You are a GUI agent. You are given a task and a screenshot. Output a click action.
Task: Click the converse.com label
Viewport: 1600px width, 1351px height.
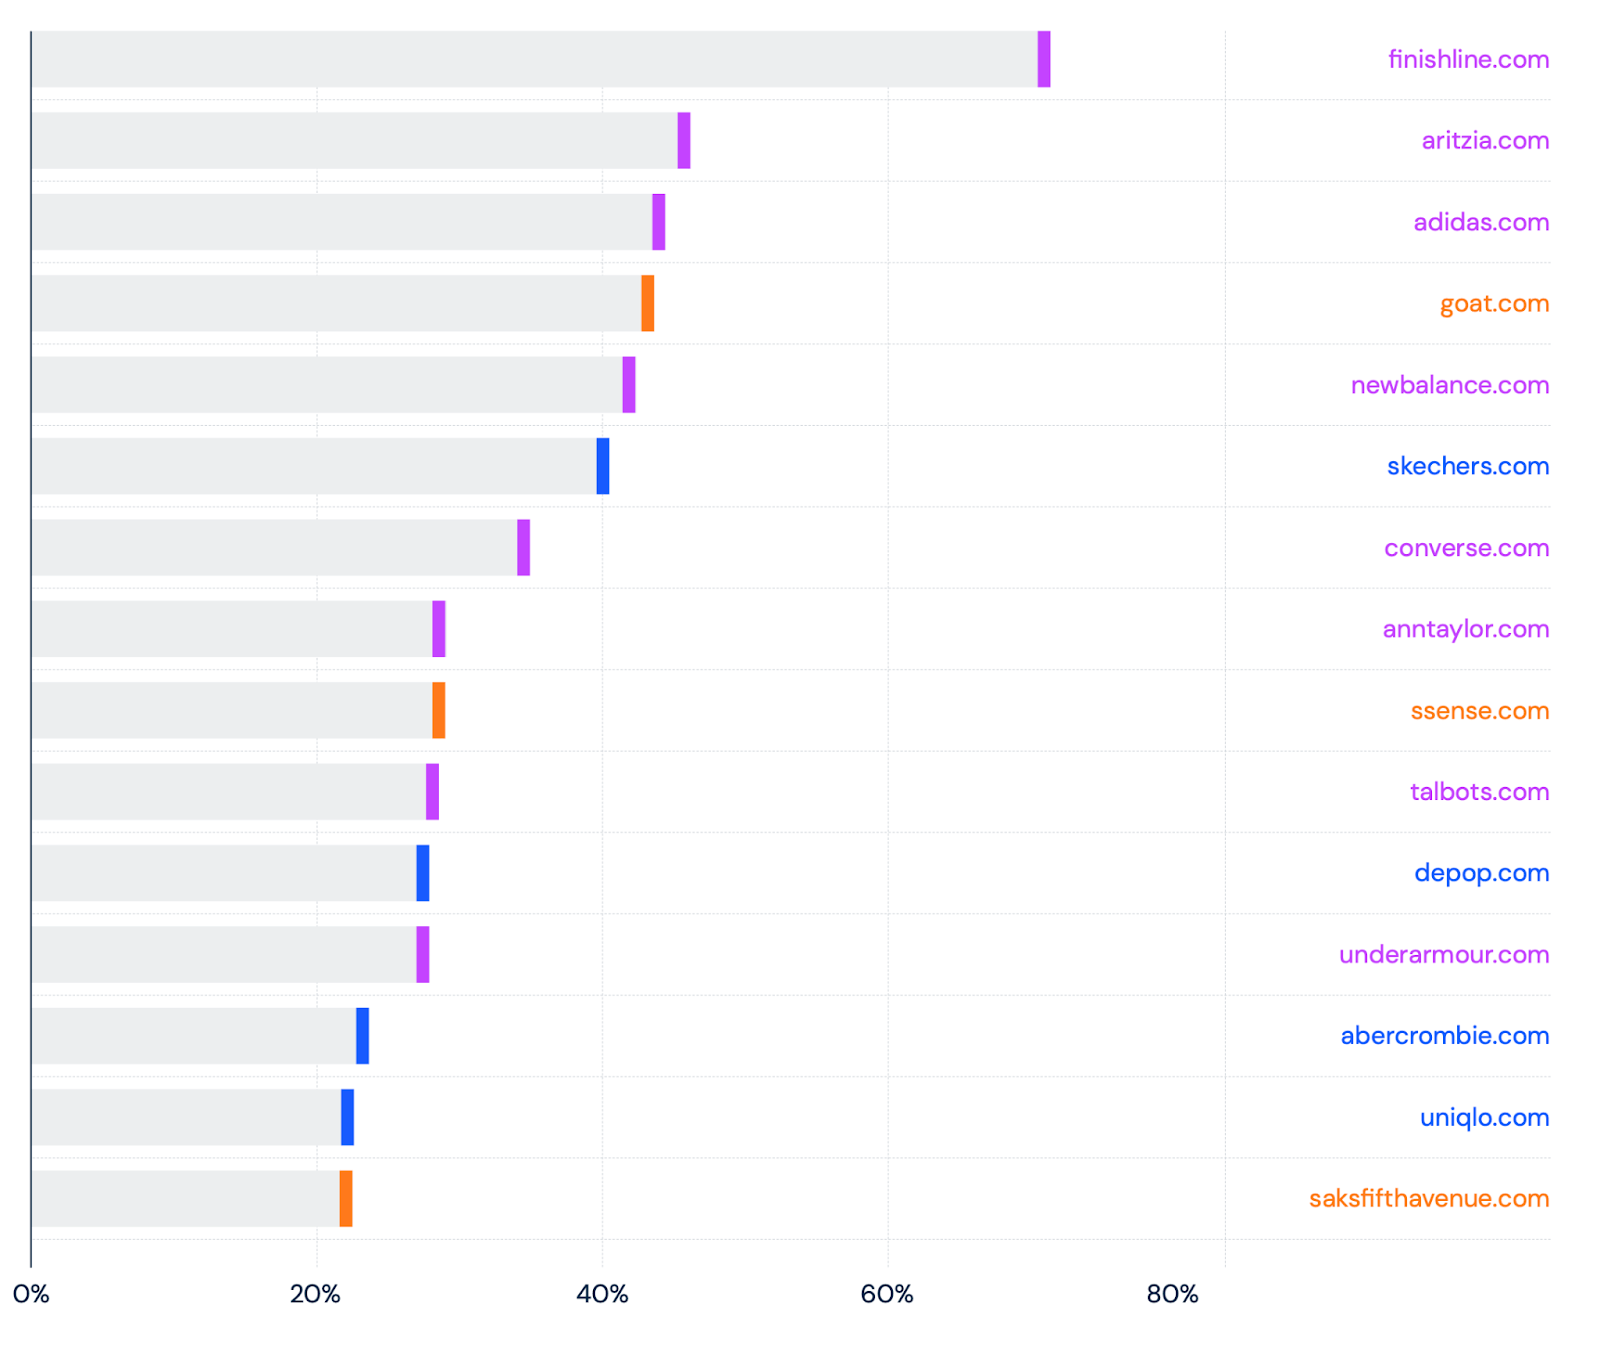tap(1467, 548)
